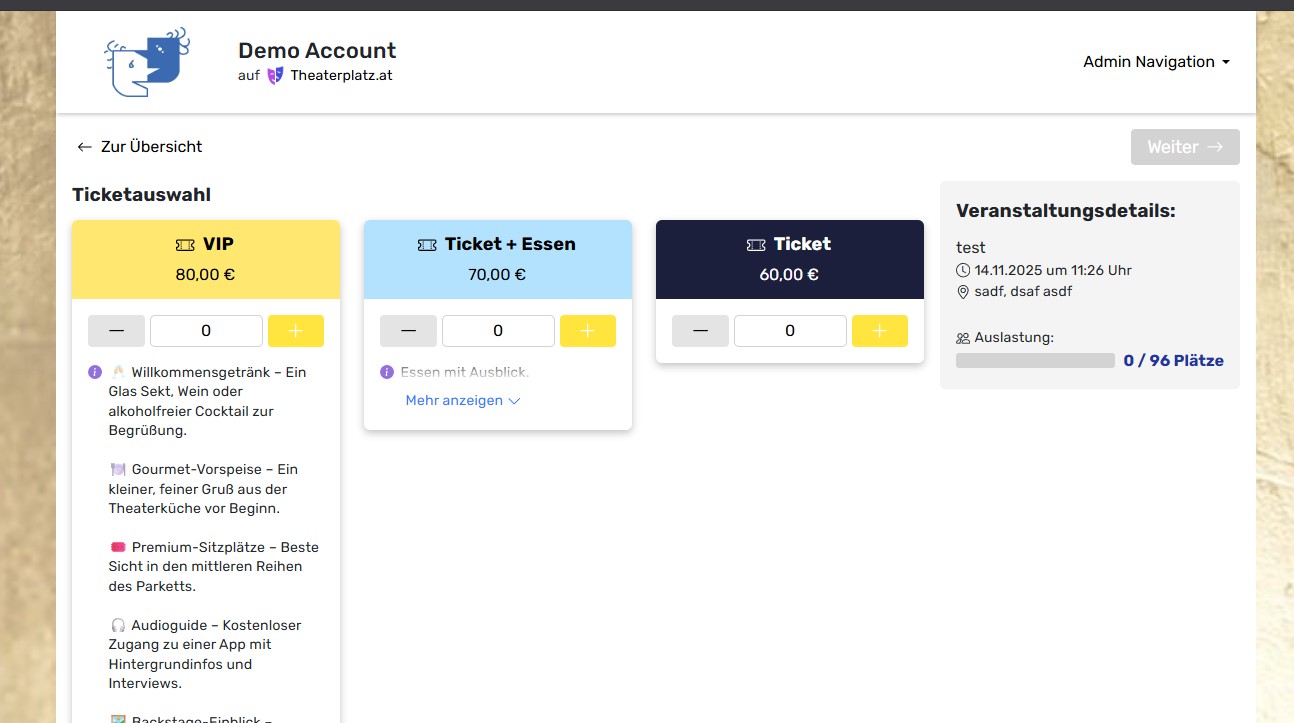
Task: Click the ticket icon in Ticket + Essen header
Action: point(427,244)
